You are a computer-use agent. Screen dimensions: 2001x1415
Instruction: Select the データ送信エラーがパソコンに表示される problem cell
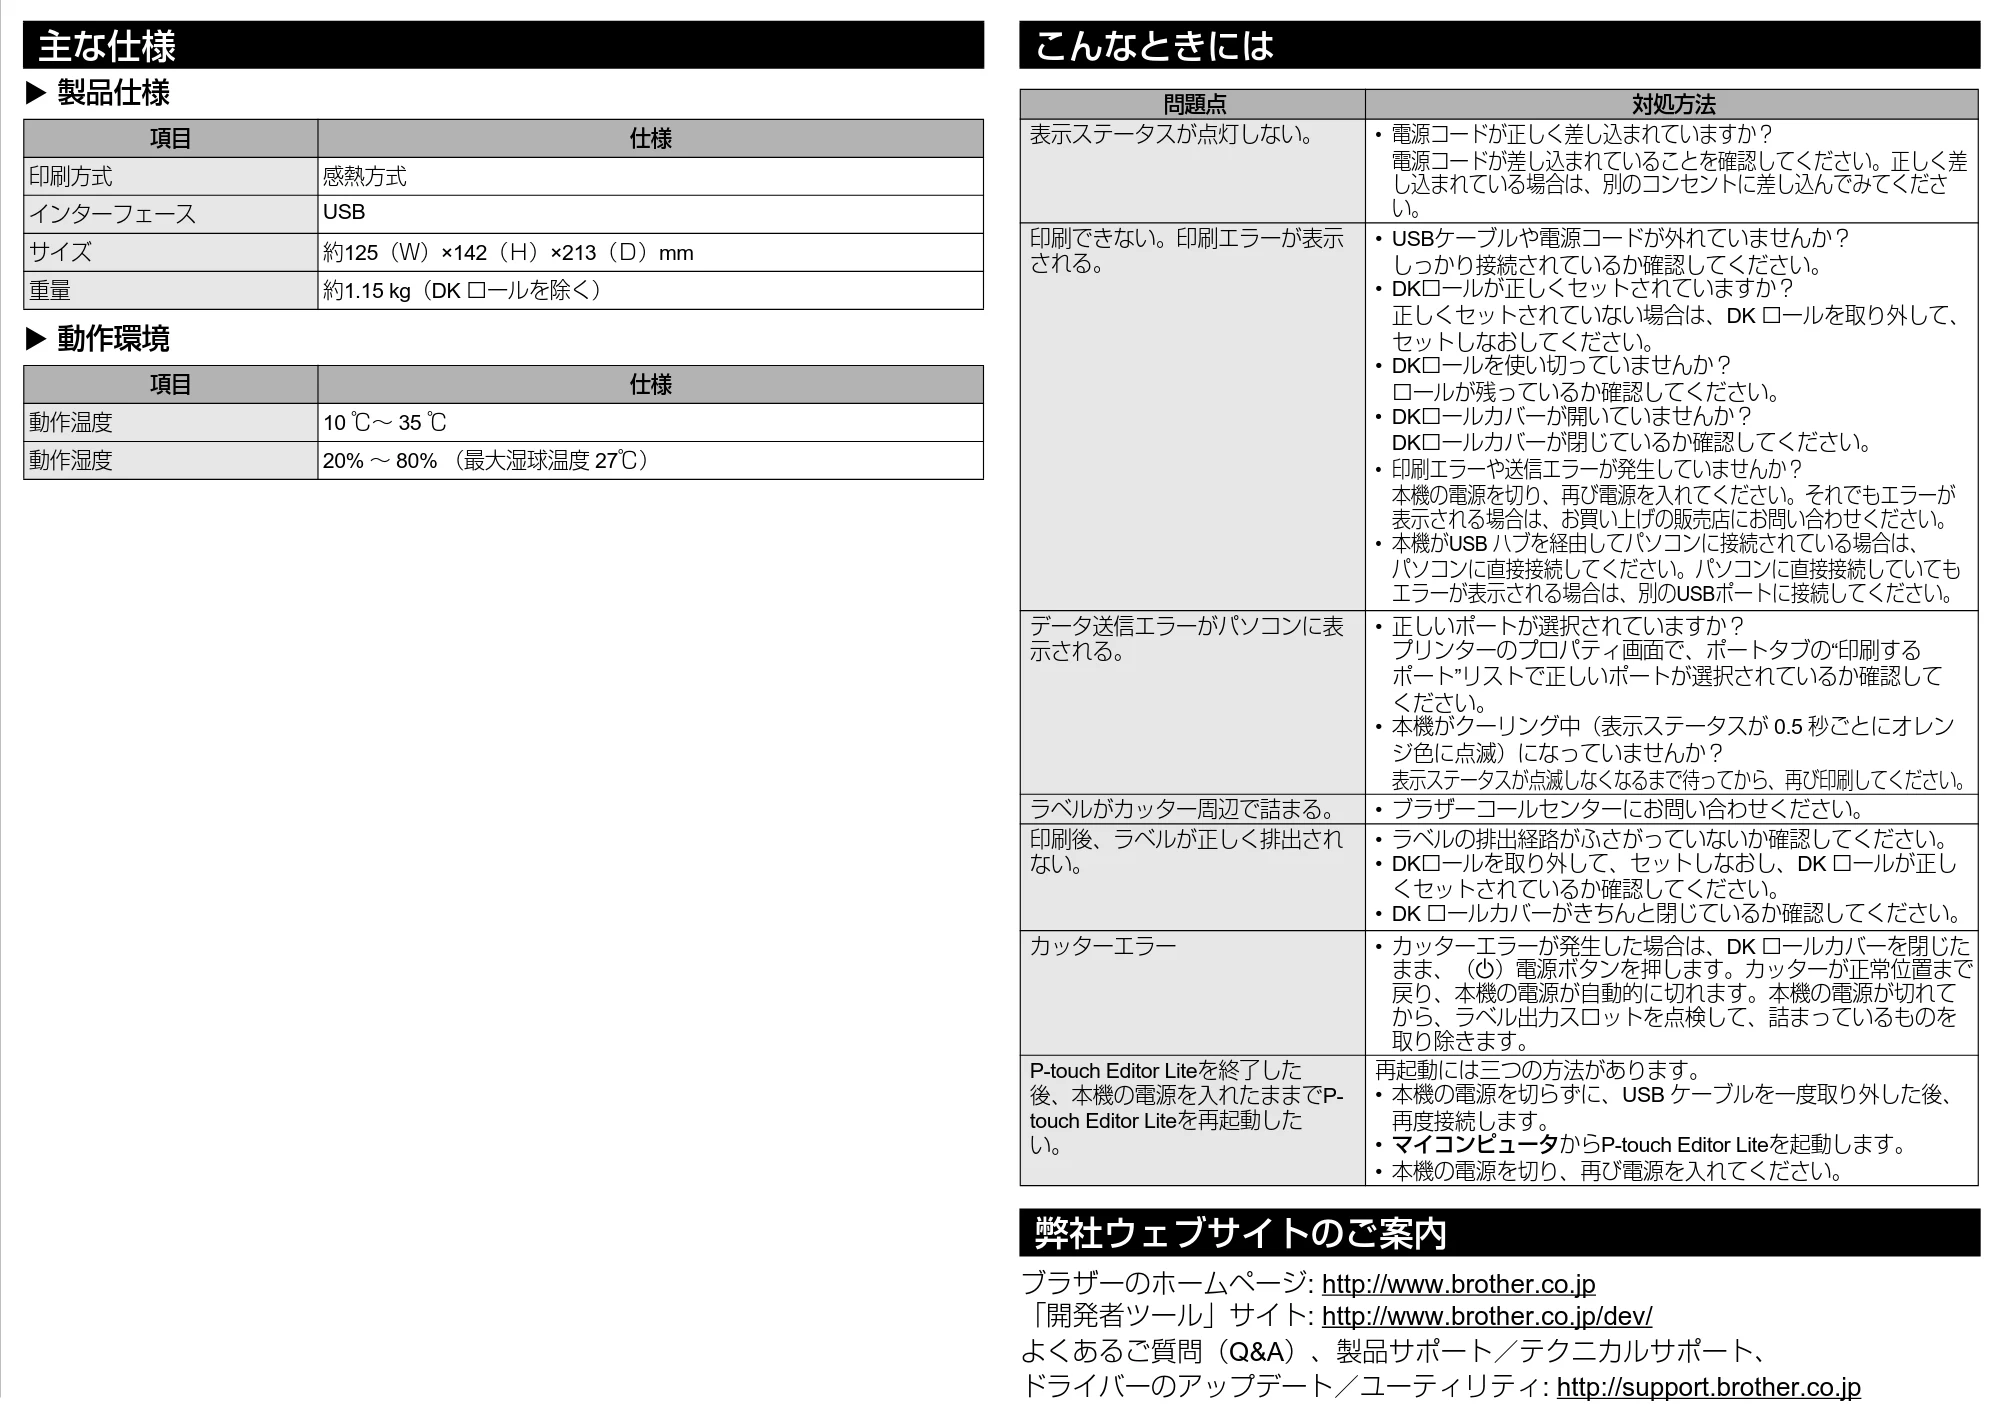1193,702
